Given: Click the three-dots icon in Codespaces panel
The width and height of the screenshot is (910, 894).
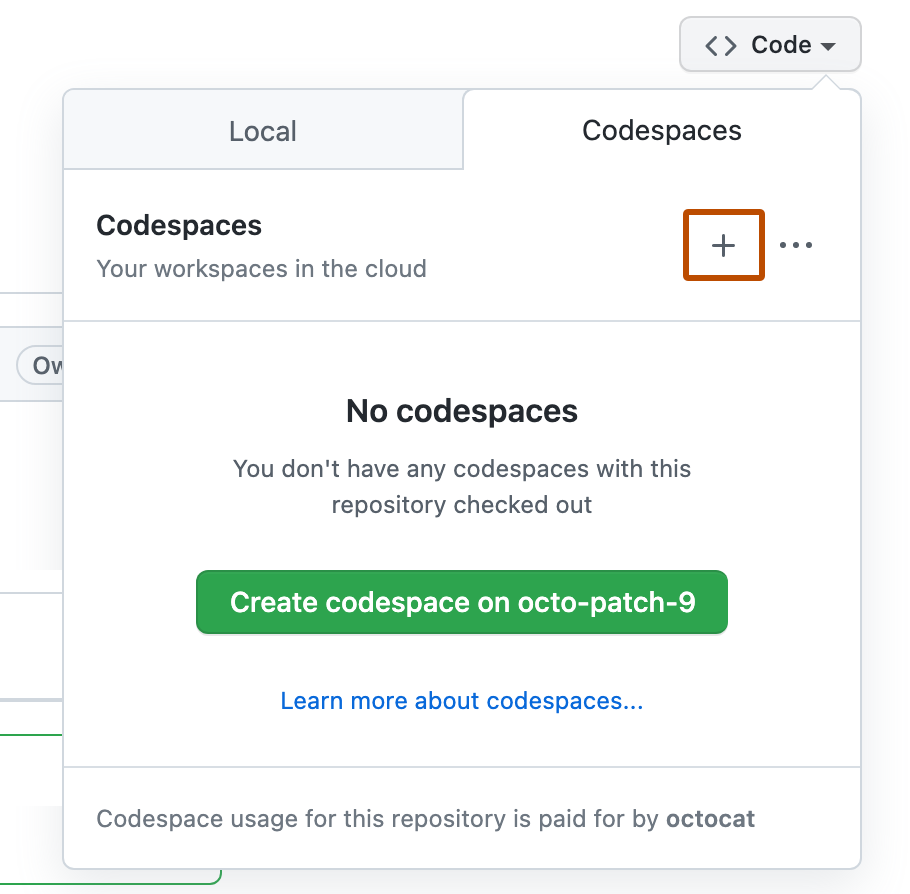Looking at the screenshot, I should click(x=796, y=245).
